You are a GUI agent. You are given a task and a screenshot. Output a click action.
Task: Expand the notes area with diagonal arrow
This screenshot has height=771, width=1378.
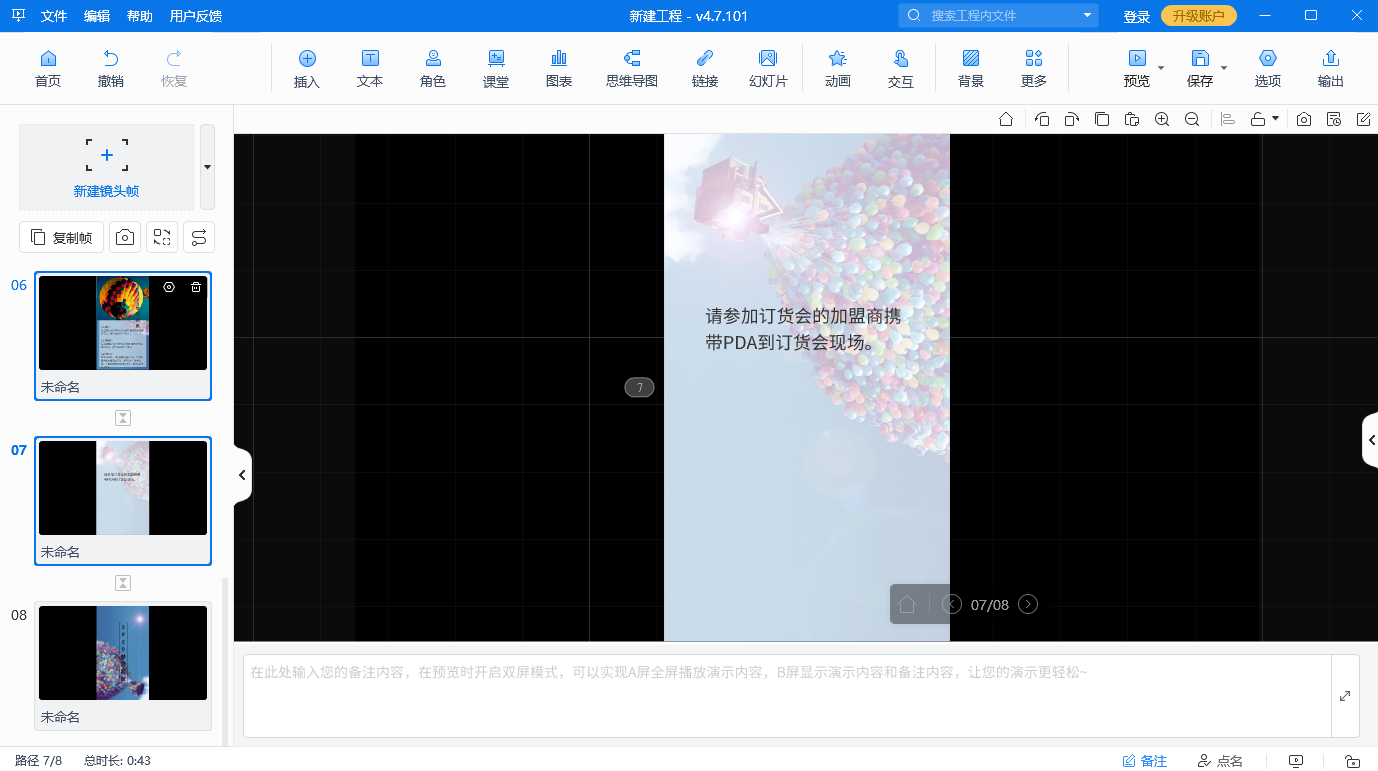[1345, 696]
